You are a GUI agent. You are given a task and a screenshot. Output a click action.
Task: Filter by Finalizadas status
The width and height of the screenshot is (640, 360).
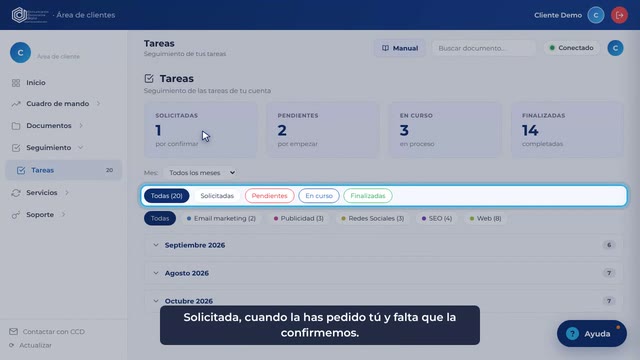(368, 196)
